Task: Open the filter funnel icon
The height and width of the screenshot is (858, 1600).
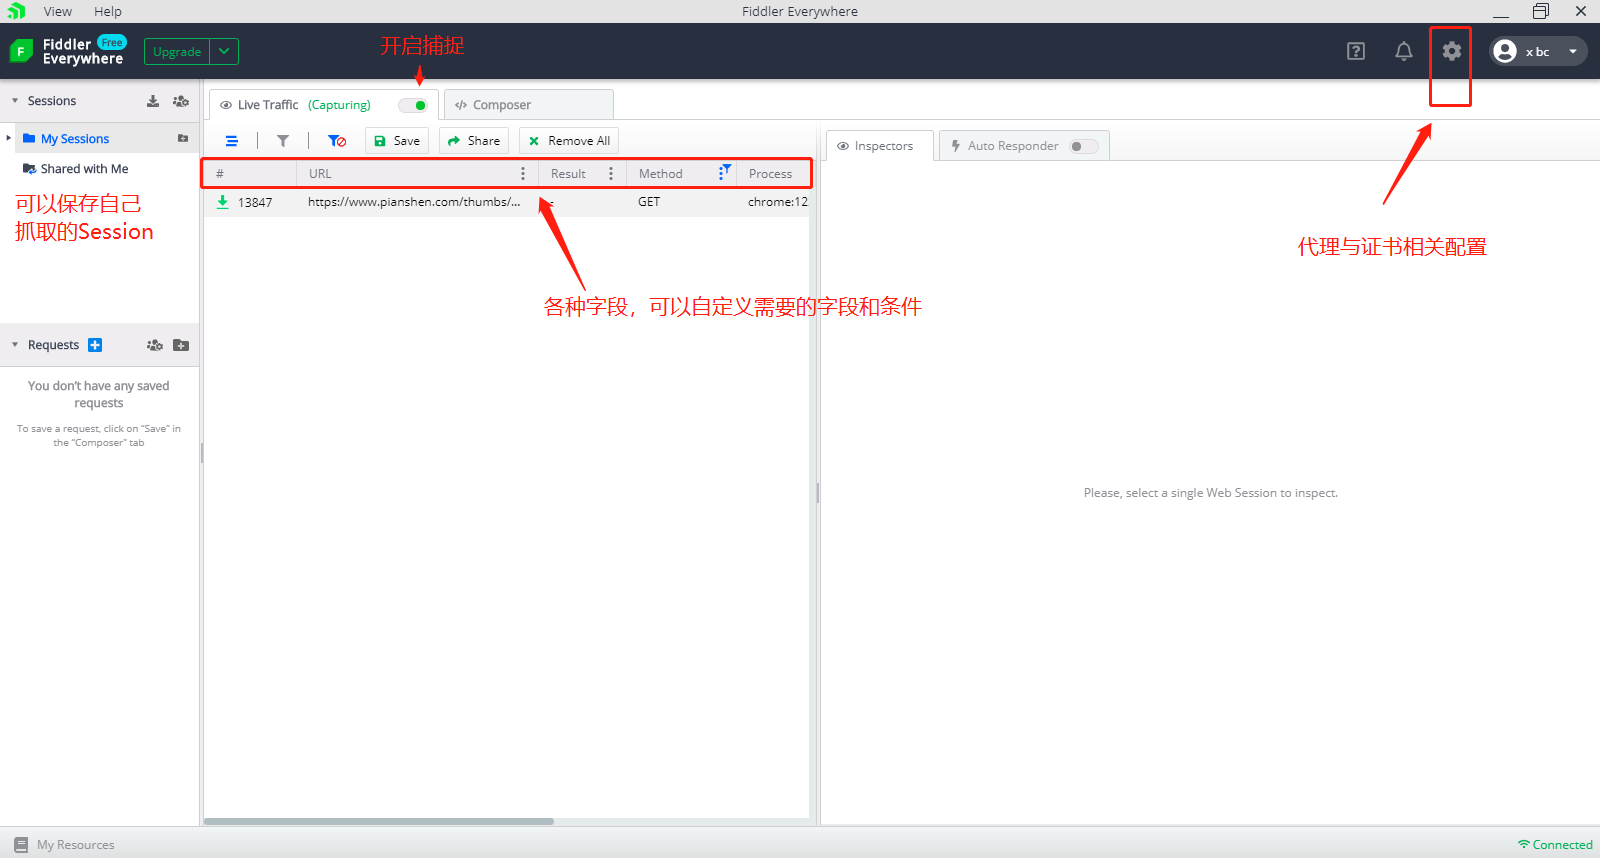Action: coord(283,141)
